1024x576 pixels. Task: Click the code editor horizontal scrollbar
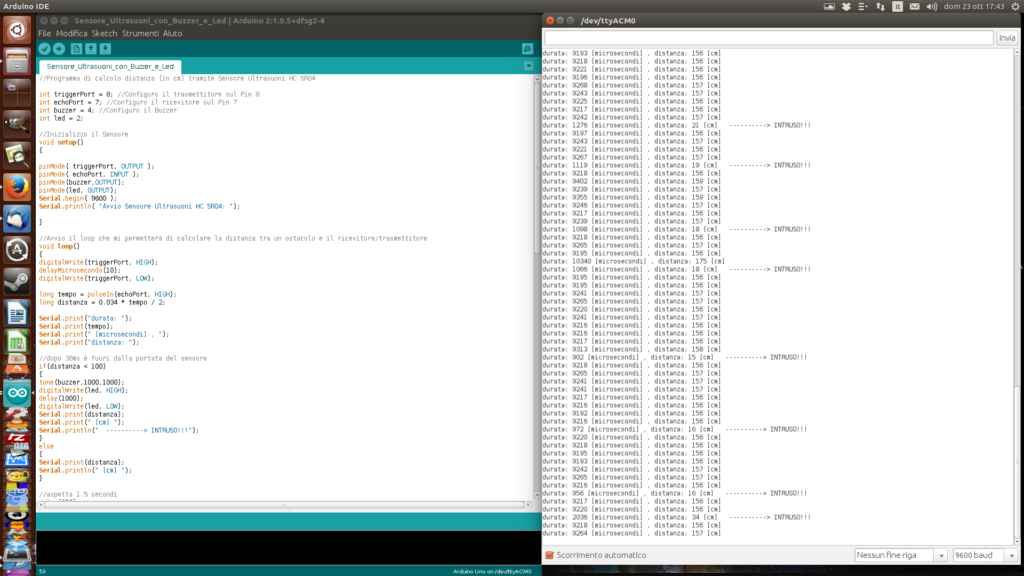tap(284, 504)
